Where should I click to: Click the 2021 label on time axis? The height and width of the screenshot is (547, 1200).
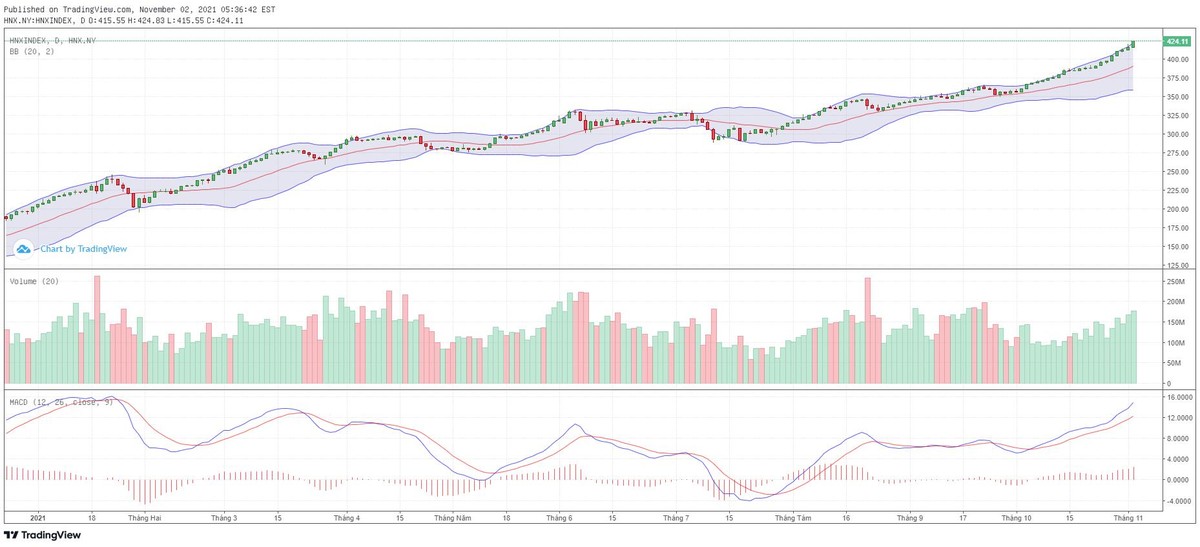38,518
